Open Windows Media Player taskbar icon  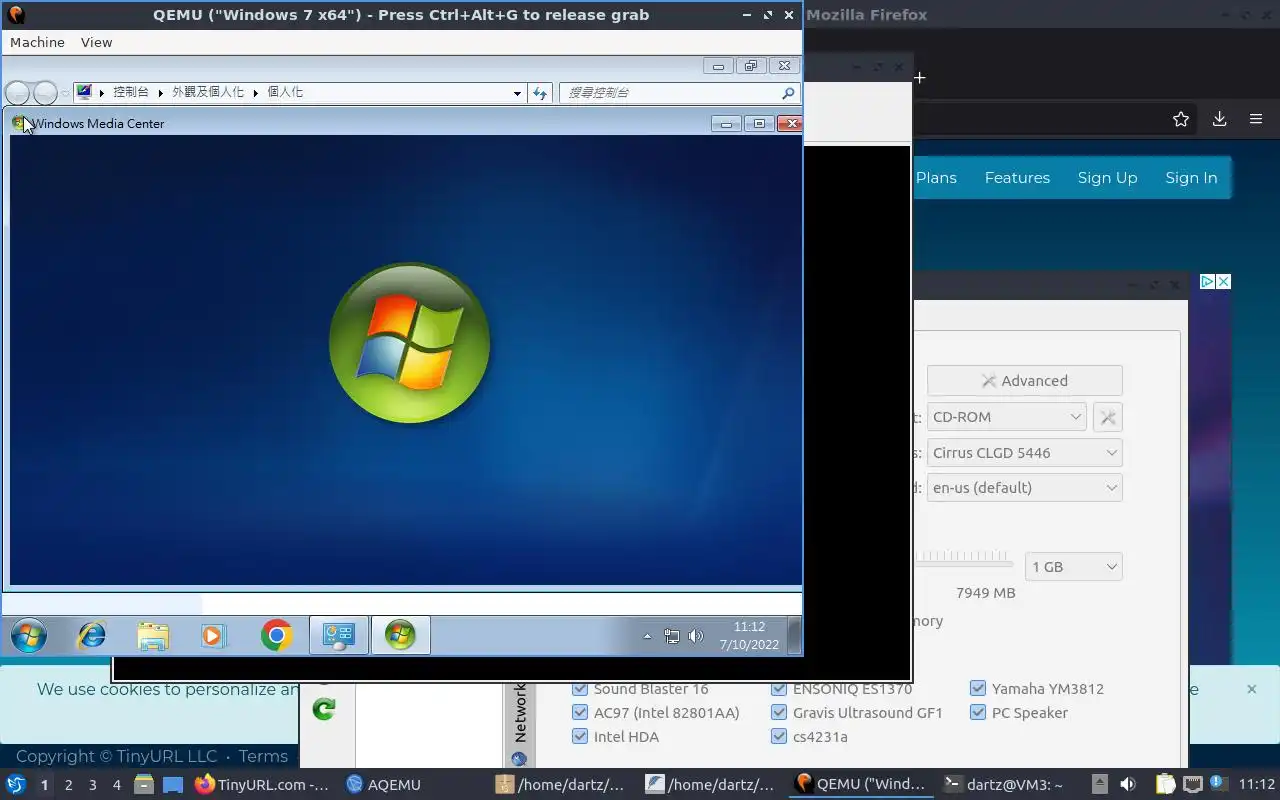point(213,636)
